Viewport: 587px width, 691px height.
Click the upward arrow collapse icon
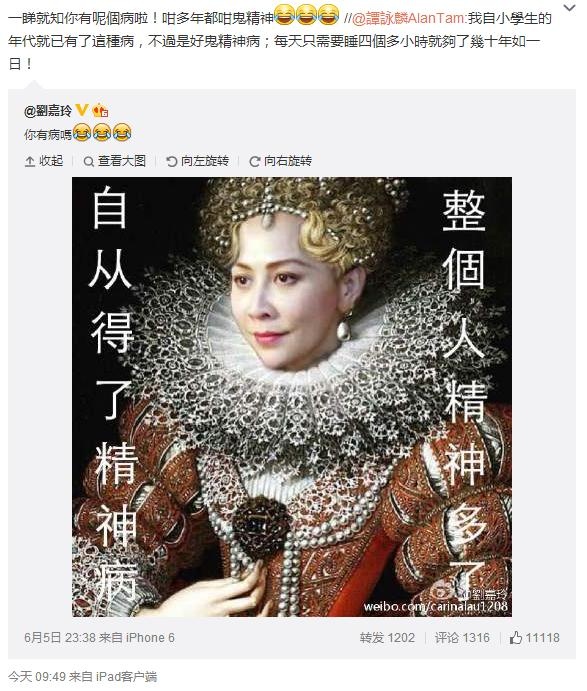(30, 162)
